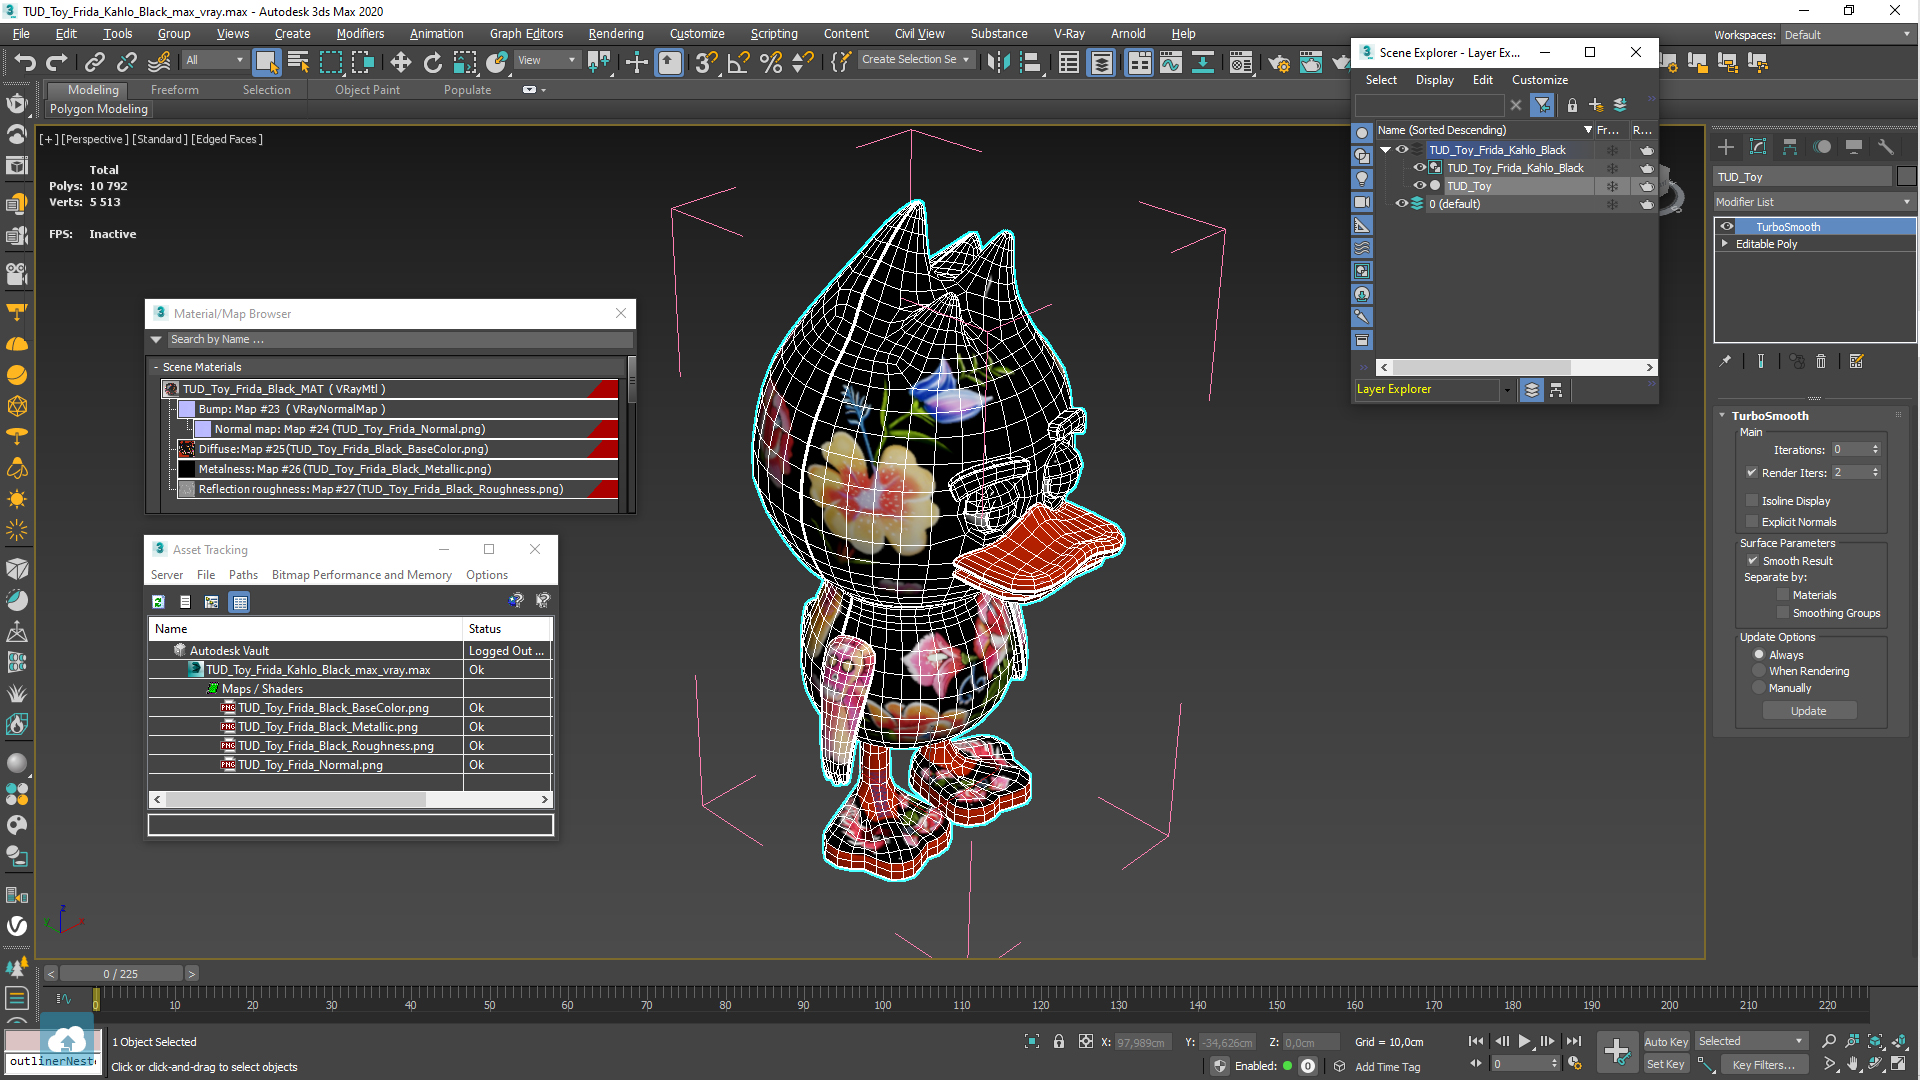
Task: Pick Rectangular Selection Region tool
Action: click(330, 62)
